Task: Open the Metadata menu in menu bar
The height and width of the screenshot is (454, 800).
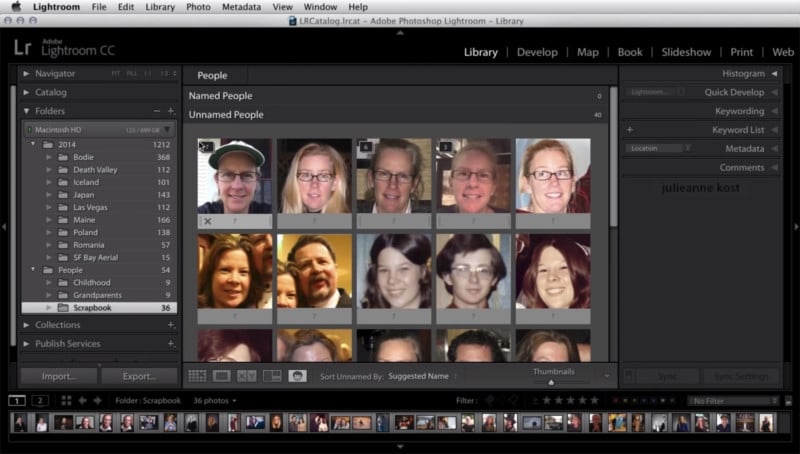Action: pyautogui.click(x=241, y=7)
